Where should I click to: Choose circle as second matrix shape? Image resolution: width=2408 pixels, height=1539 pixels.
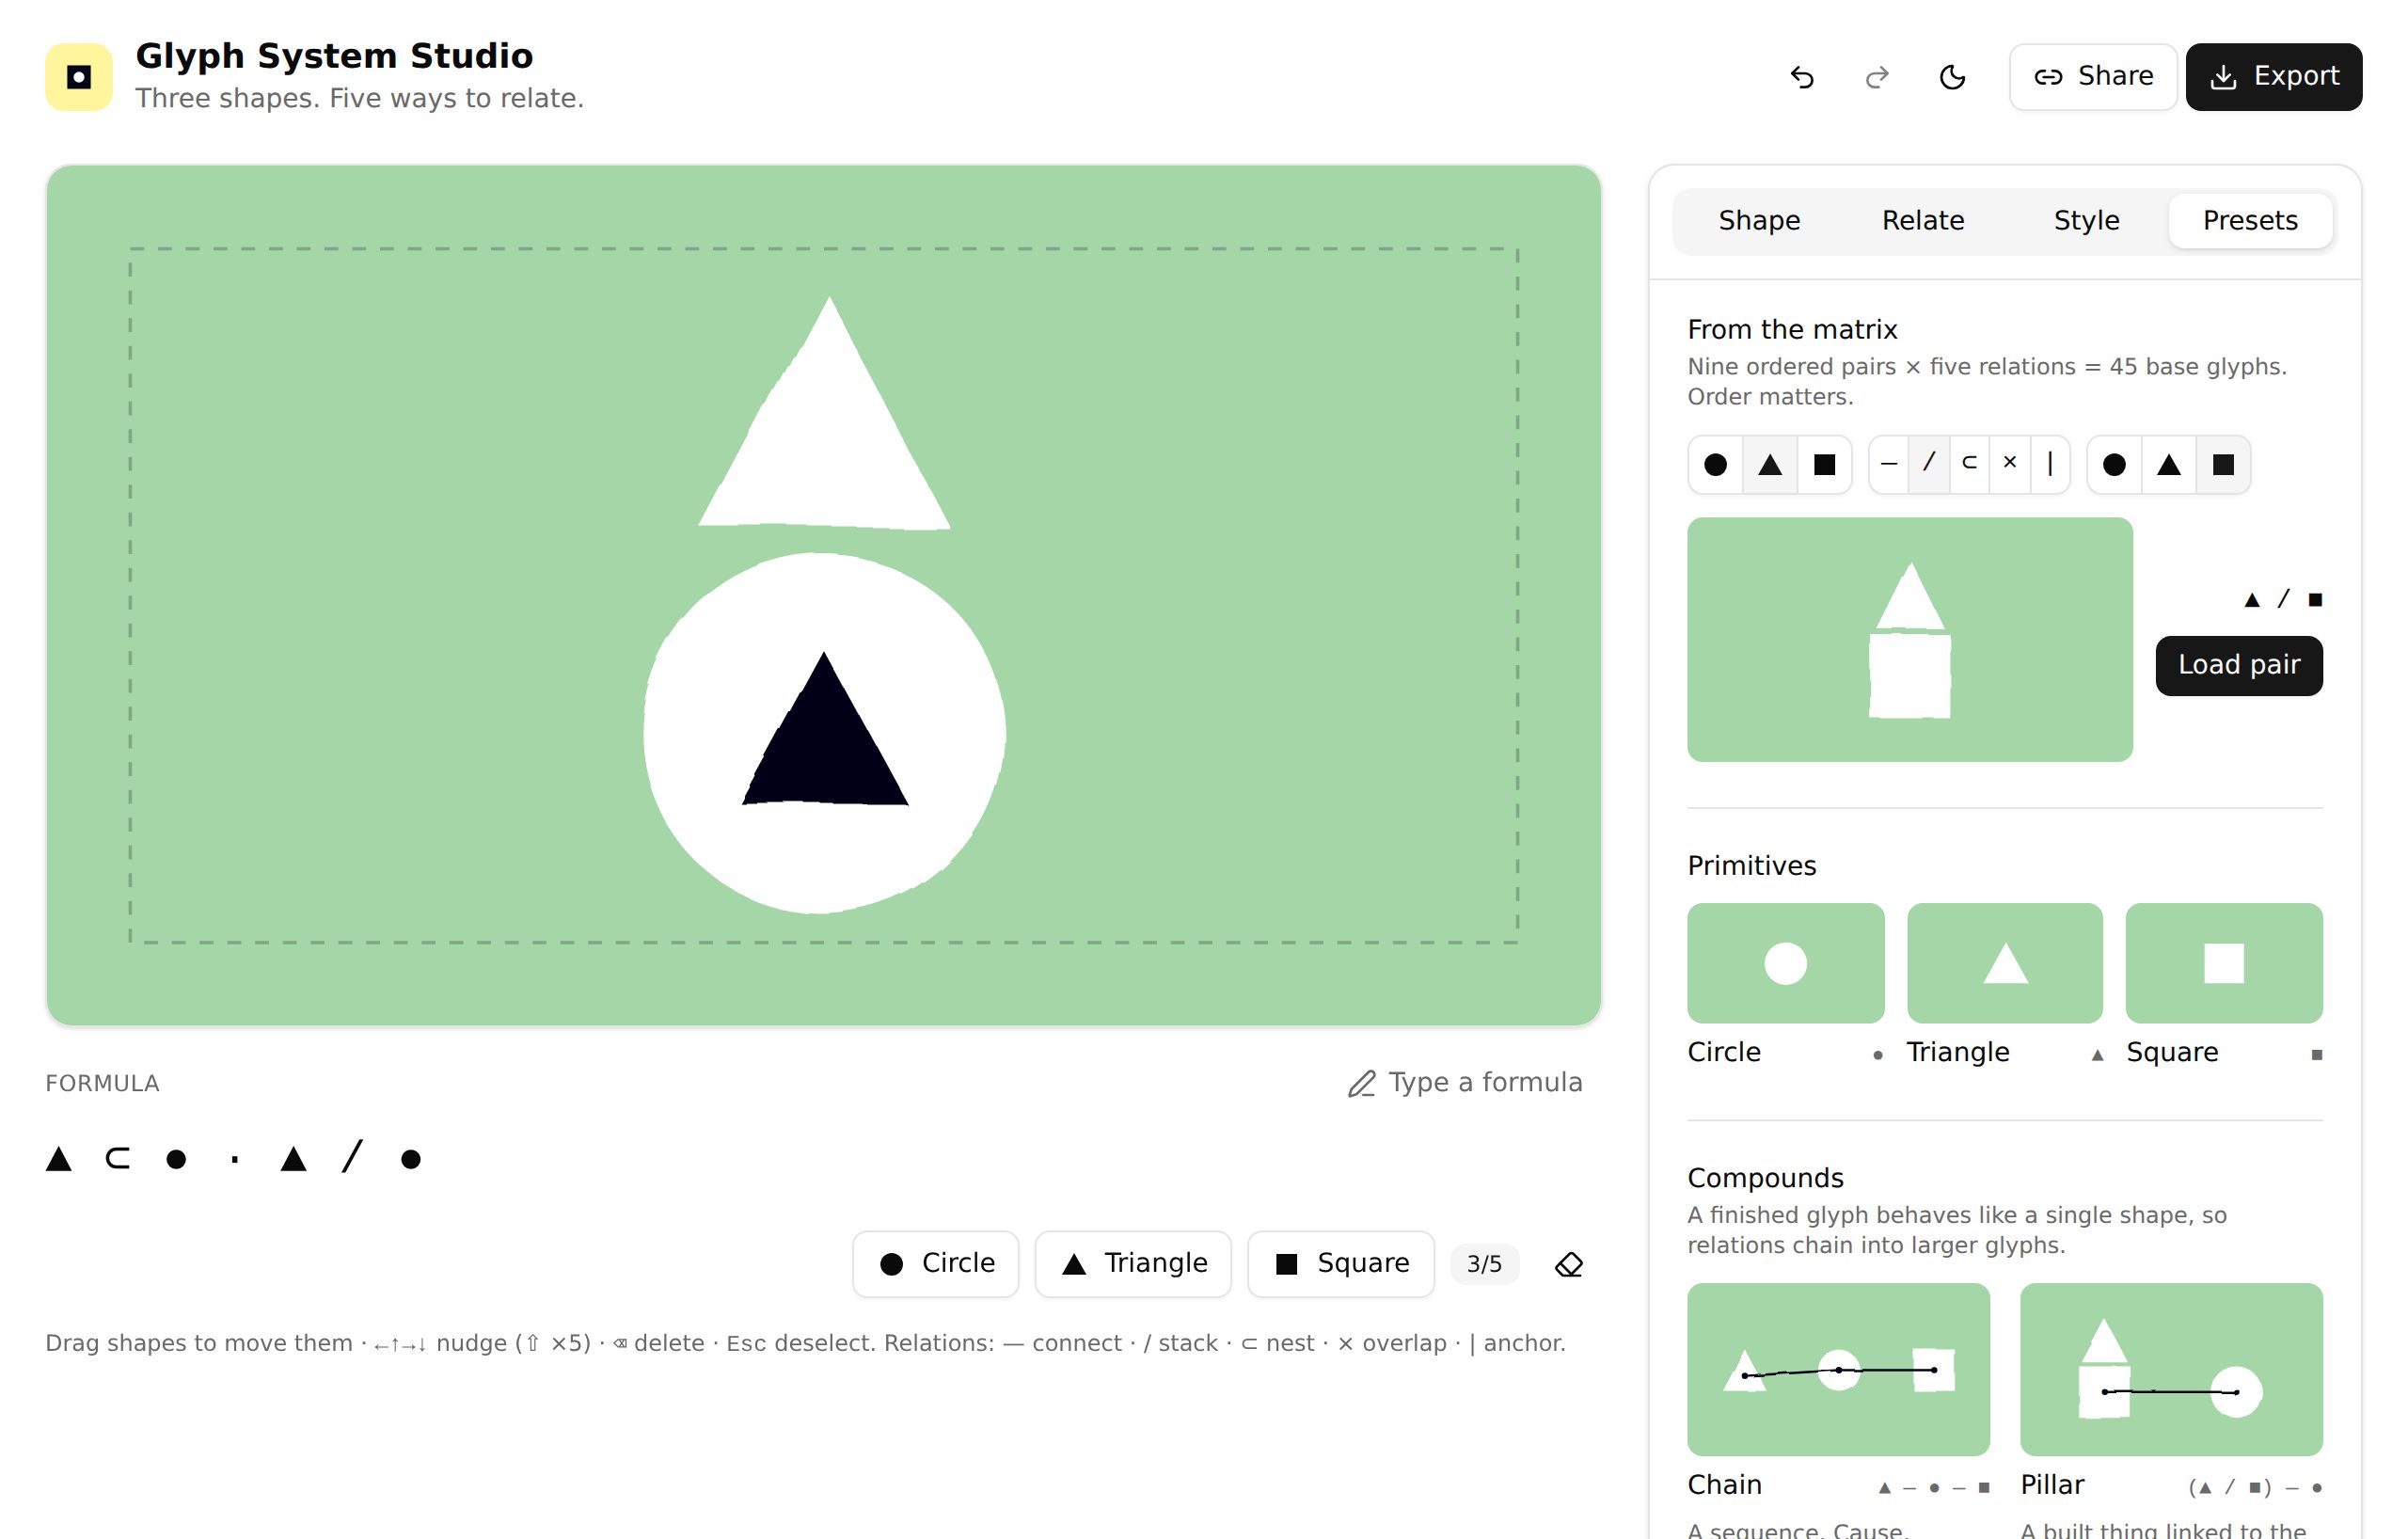(2114, 465)
